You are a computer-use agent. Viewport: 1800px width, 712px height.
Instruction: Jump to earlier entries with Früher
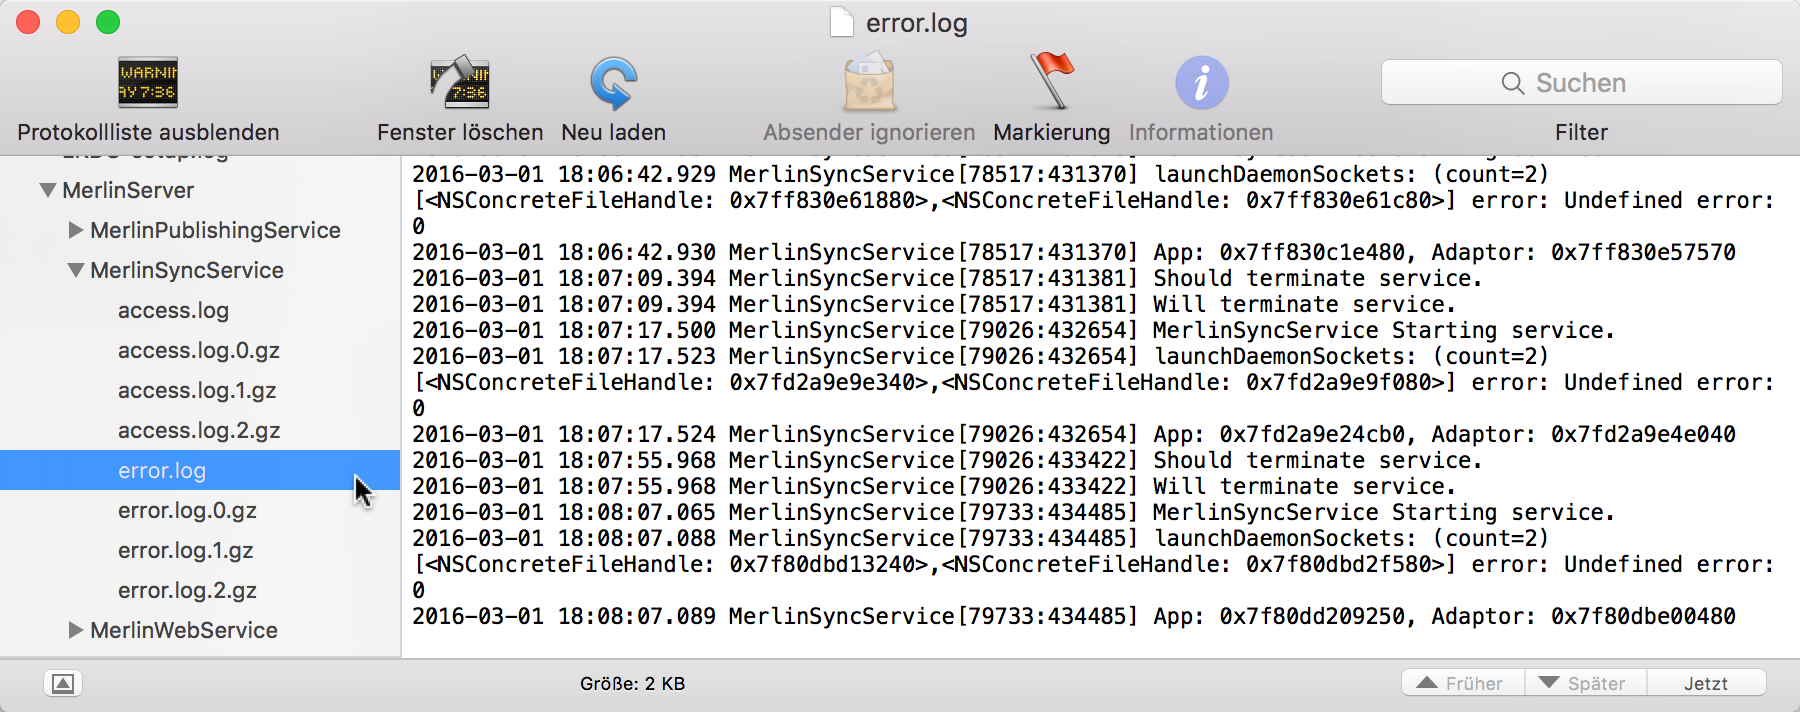pyautogui.click(x=1463, y=683)
